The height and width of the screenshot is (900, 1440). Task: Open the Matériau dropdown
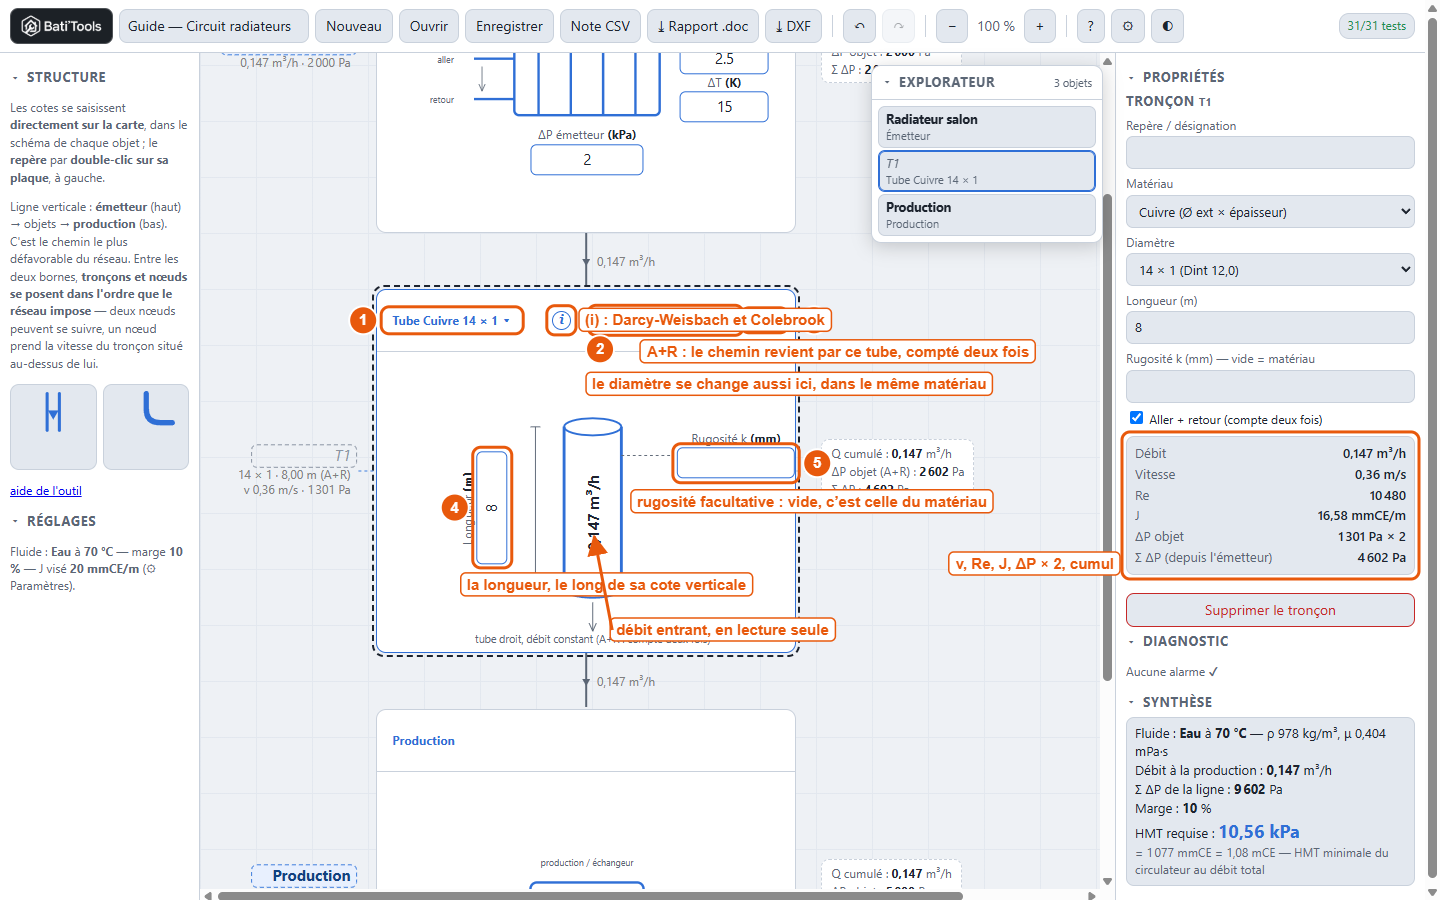(x=1270, y=212)
